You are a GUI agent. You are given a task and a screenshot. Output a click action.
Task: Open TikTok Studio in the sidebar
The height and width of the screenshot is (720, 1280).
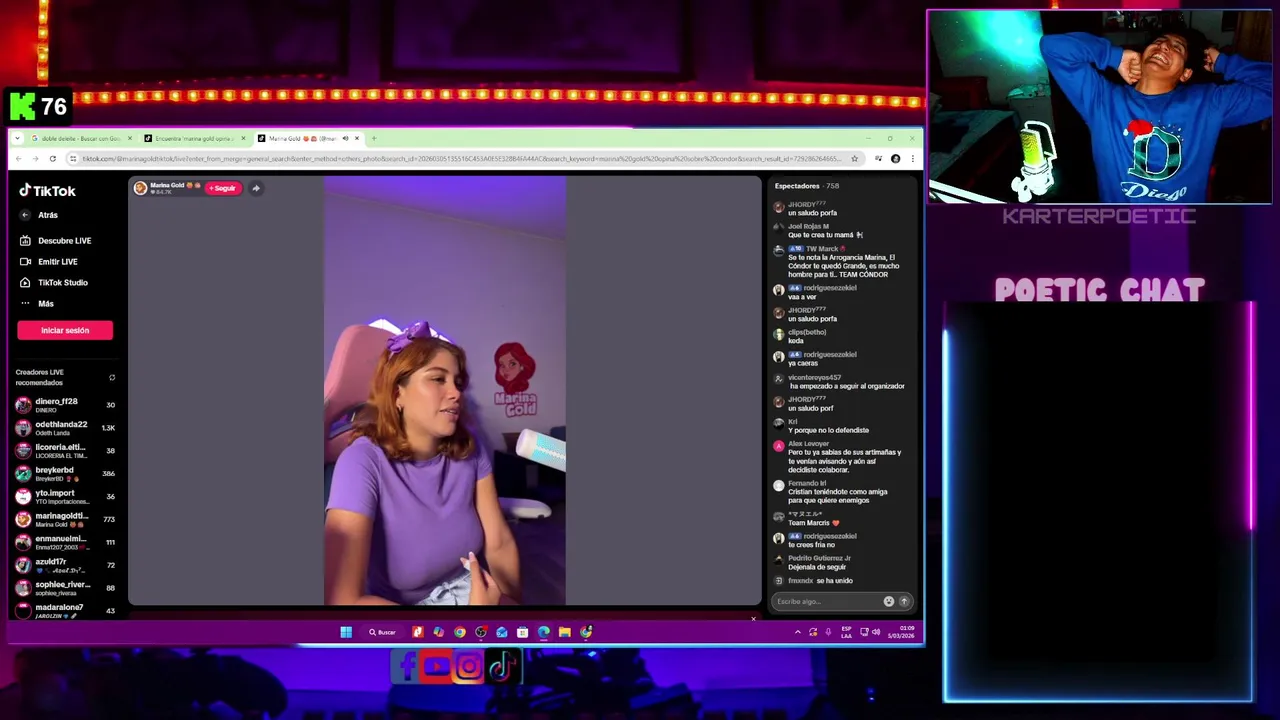(x=54, y=283)
